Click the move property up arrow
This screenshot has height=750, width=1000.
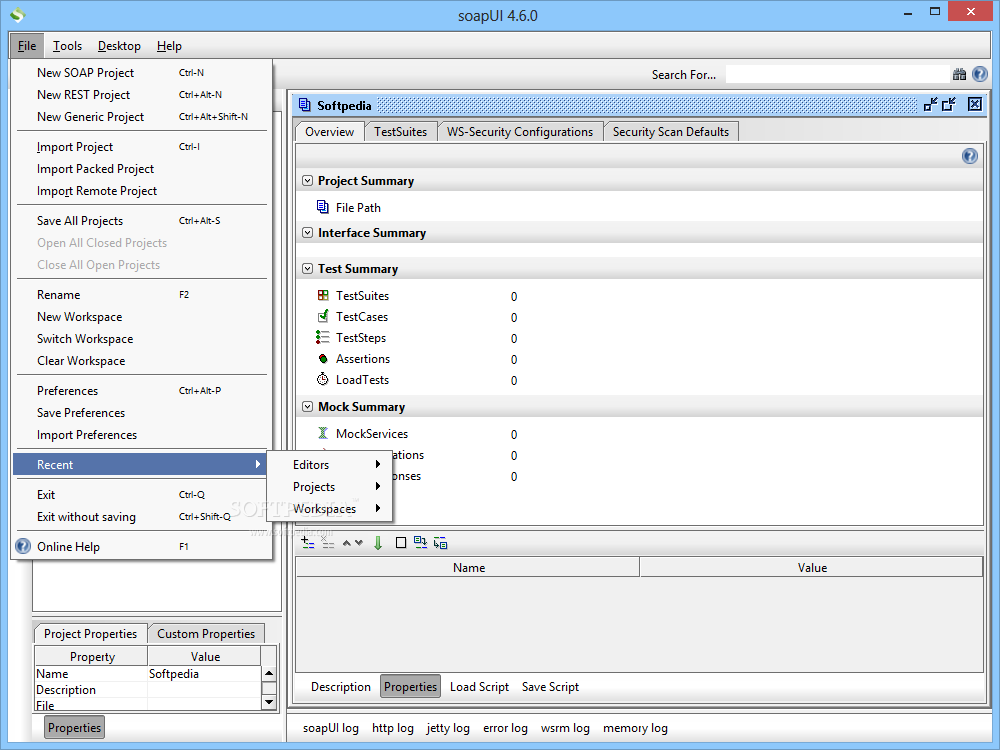pos(347,543)
